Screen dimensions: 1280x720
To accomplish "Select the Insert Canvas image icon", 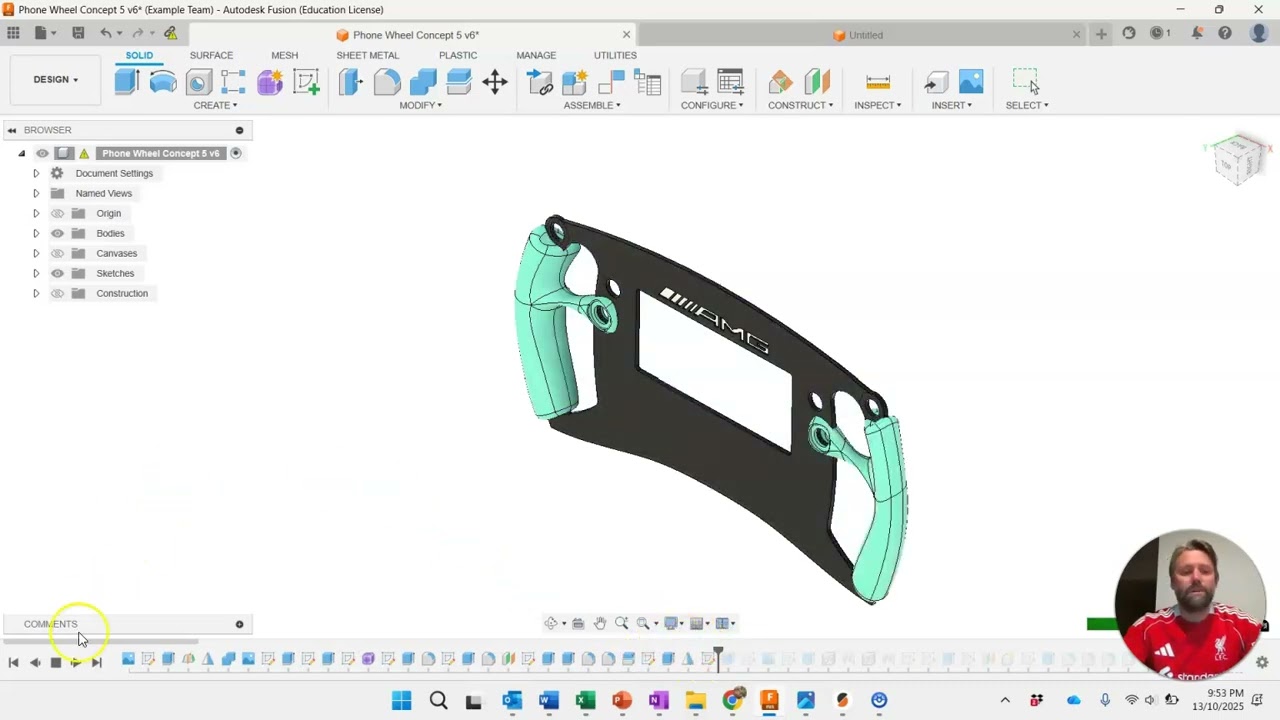I will pyautogui.click(x=971, y=82).
